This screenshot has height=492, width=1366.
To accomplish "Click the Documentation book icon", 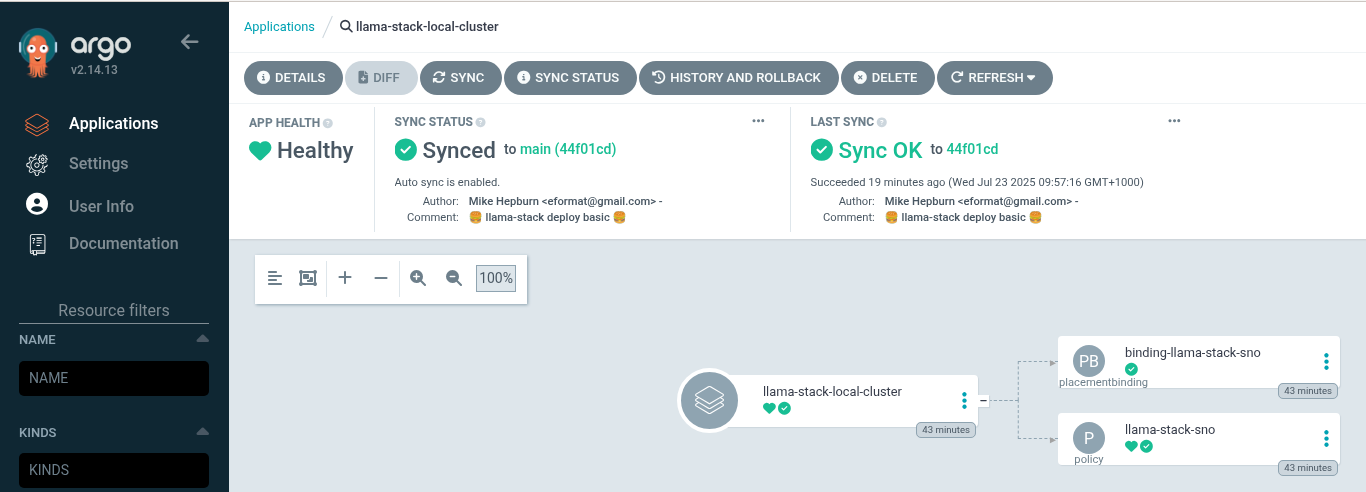I will tap(37, 244).
